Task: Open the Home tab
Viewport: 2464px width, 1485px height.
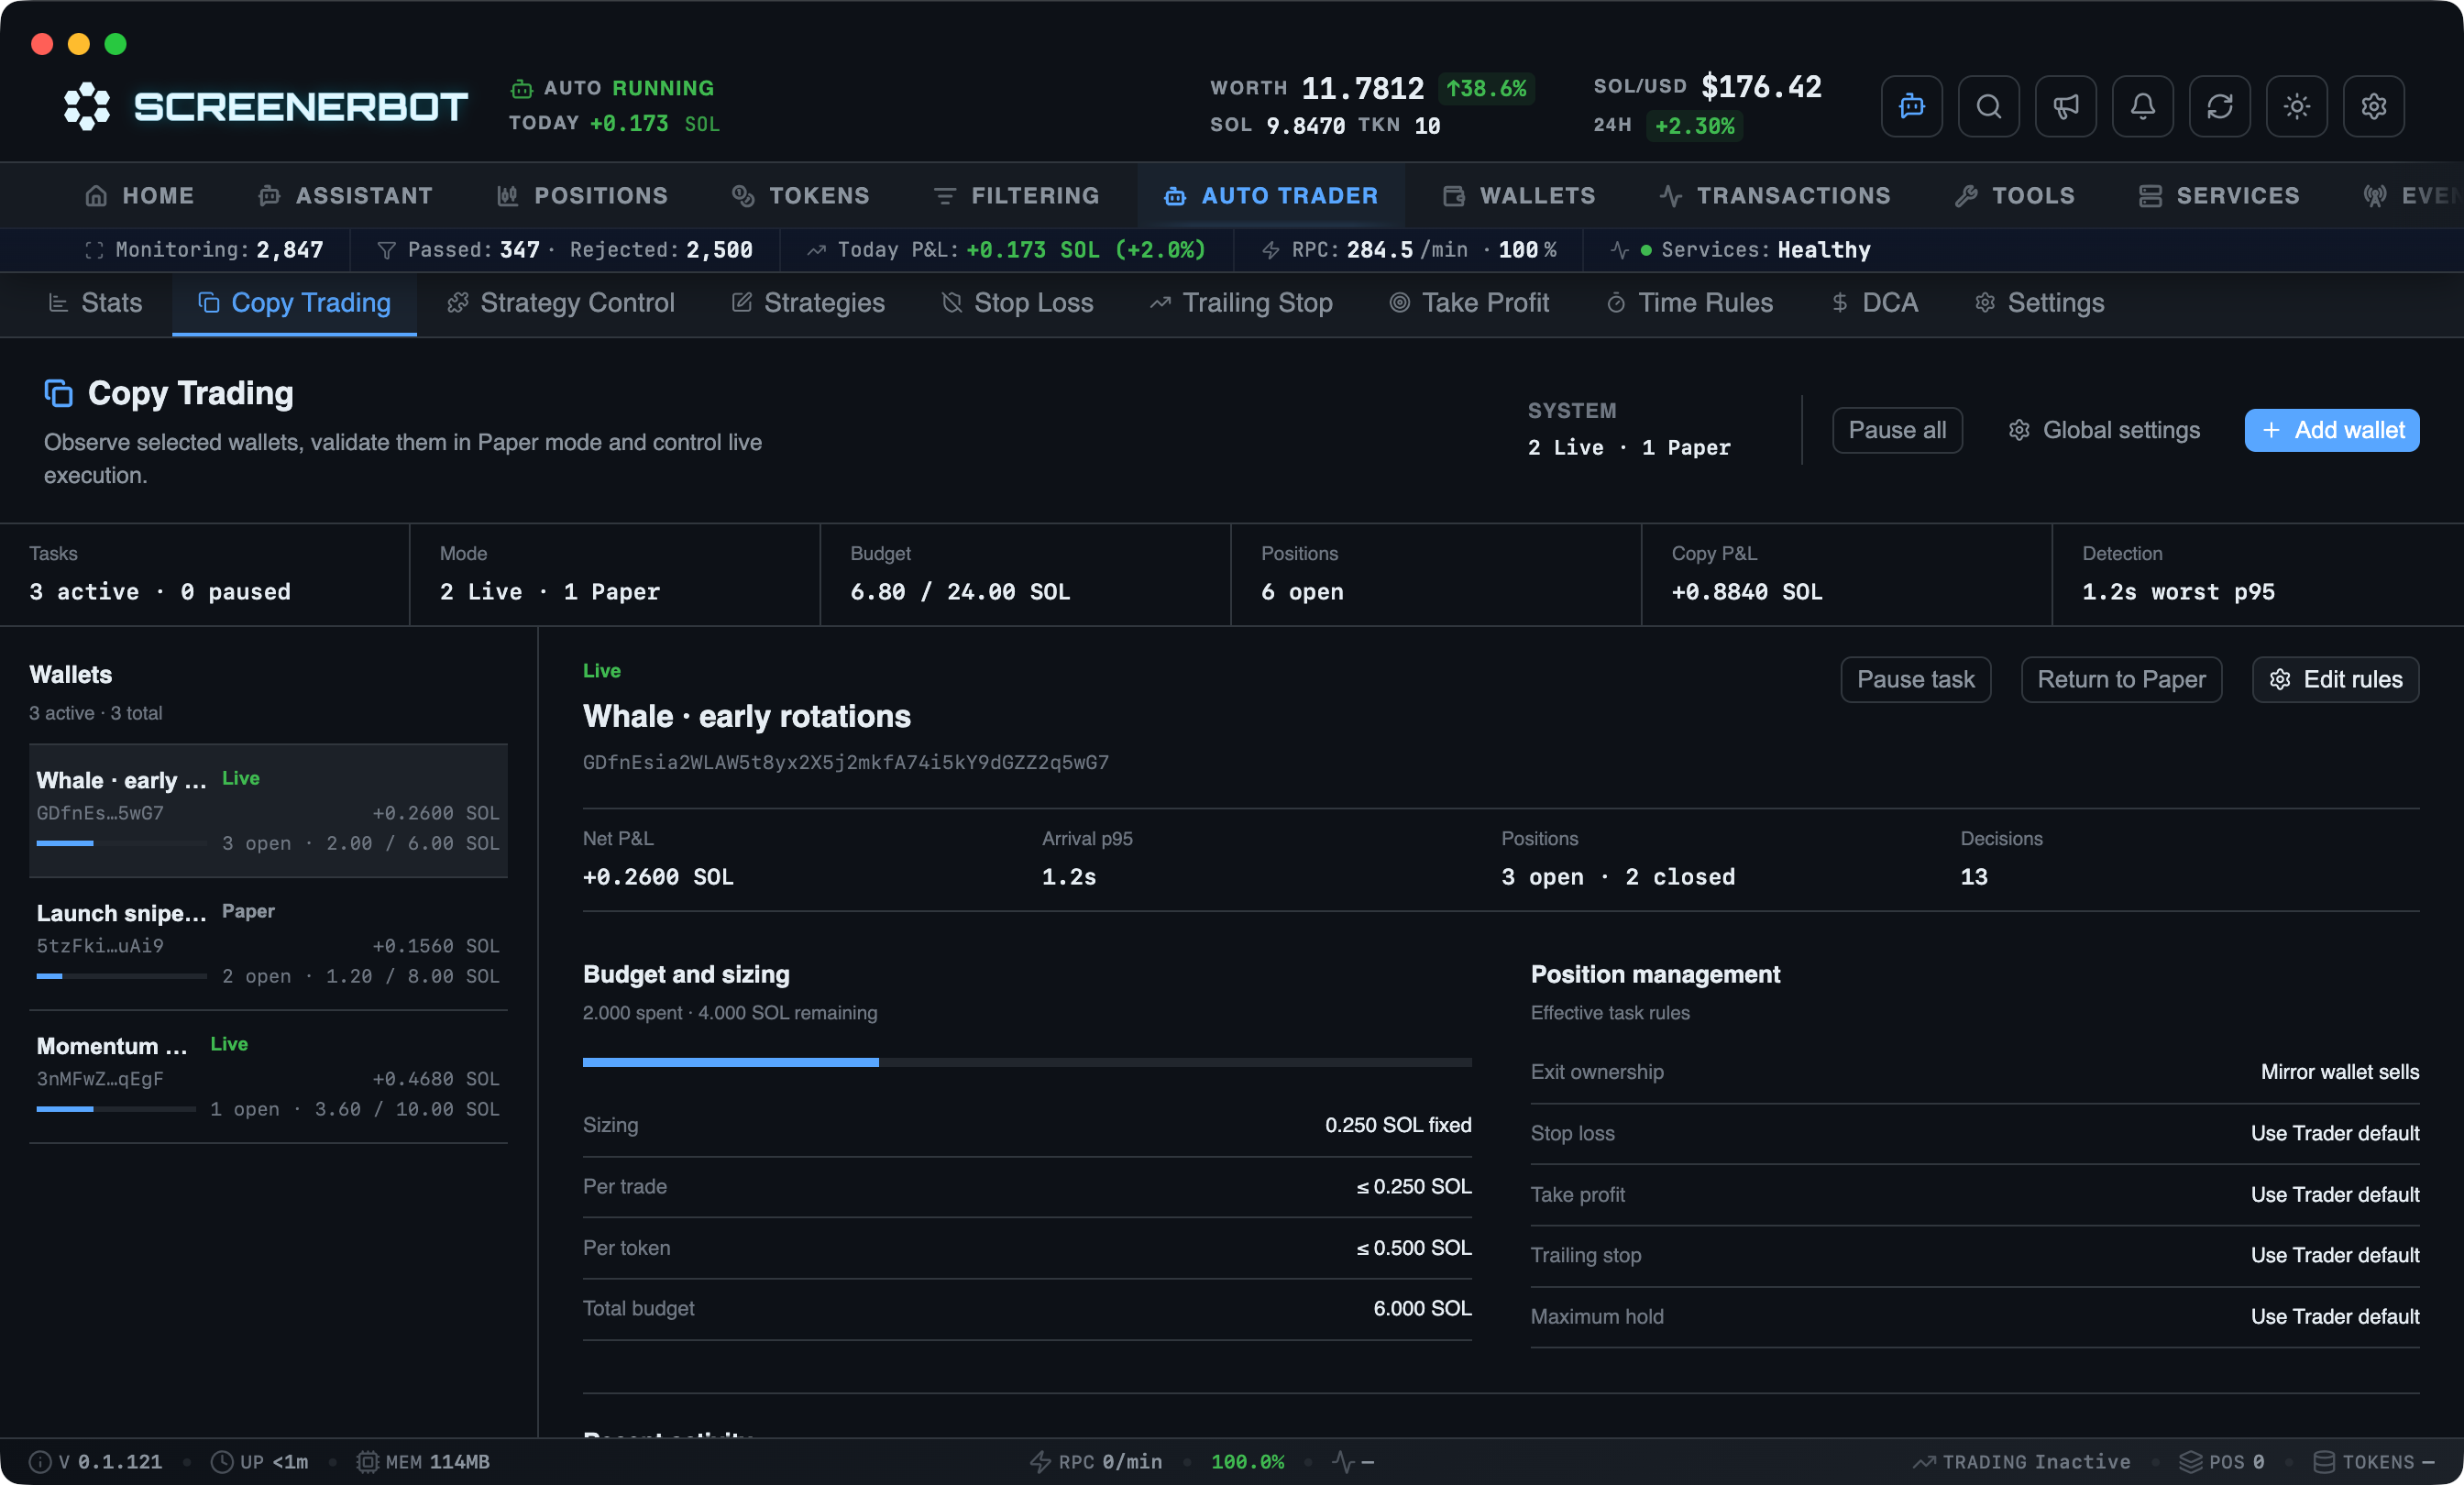Action: point(139,195)
